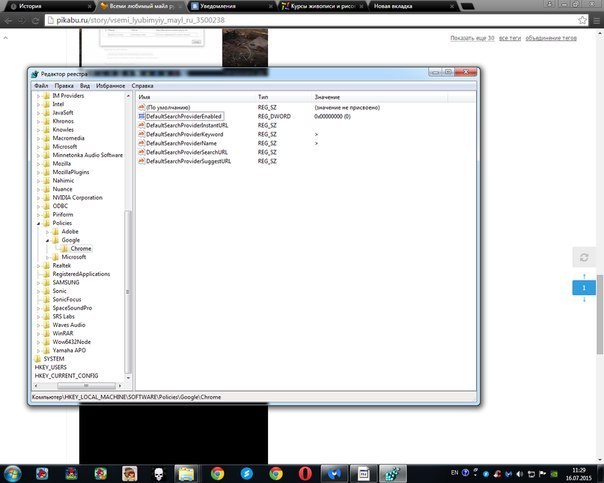The height and width of the screenshot is (483, 604).
Task: Open the Правка menu
Action: click(x=64, y=86)
